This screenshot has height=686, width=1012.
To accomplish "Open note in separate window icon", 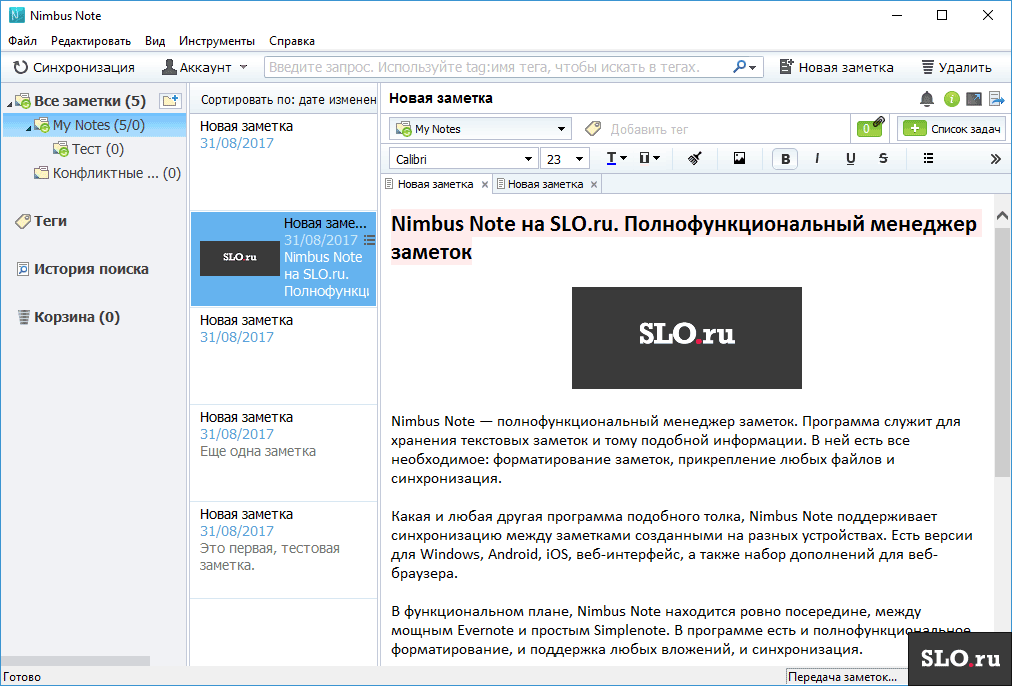I will pyautogui.click(x=974, y=99).
